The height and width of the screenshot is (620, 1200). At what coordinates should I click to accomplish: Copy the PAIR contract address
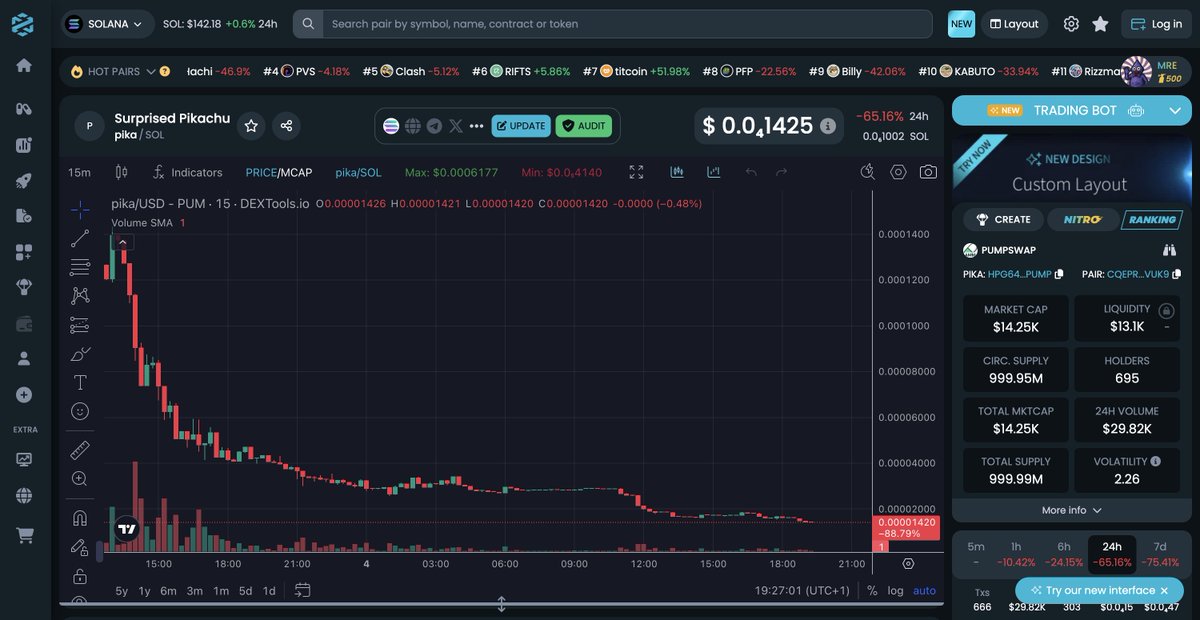click(x=1177, y=274)
